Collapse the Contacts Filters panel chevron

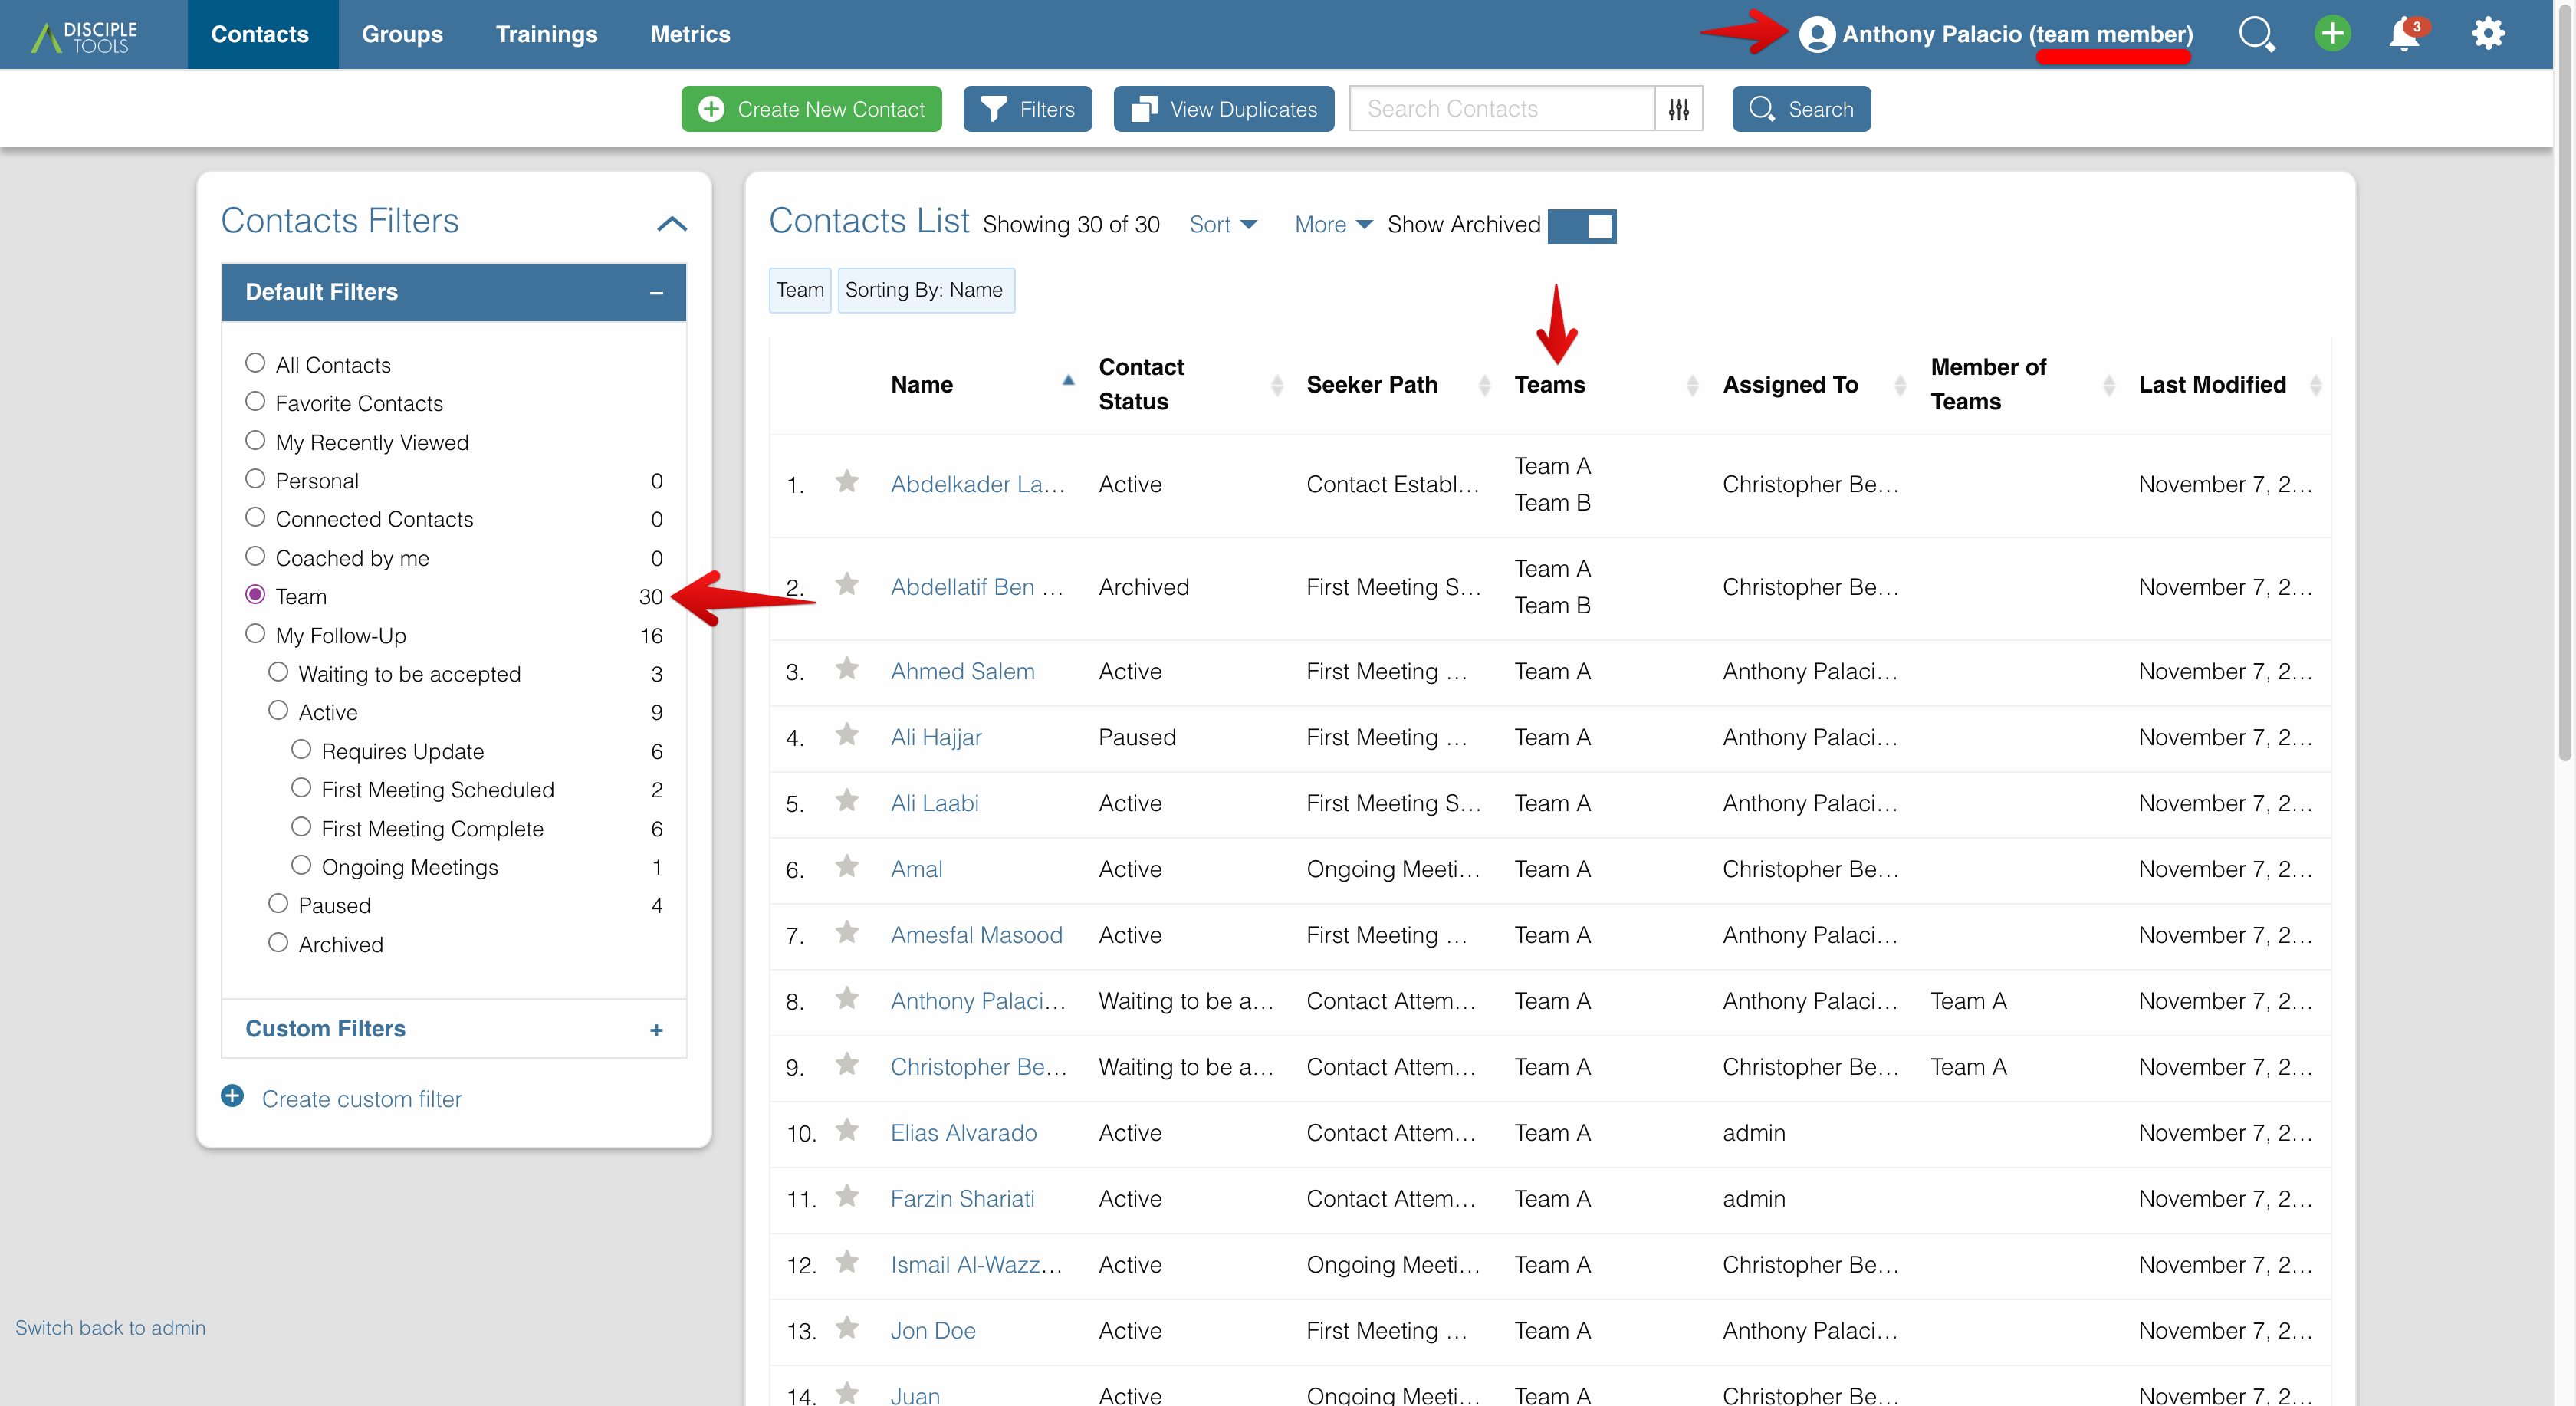[x=672, y=224]
